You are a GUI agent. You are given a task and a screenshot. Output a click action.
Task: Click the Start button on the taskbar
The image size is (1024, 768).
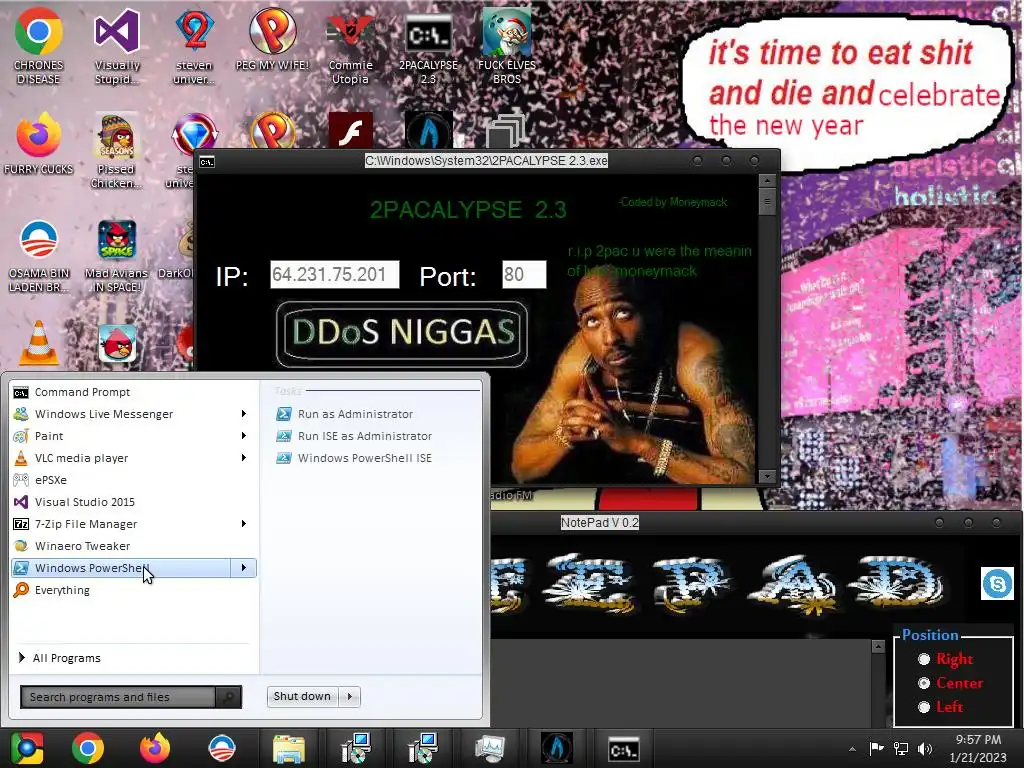(26, 748)
